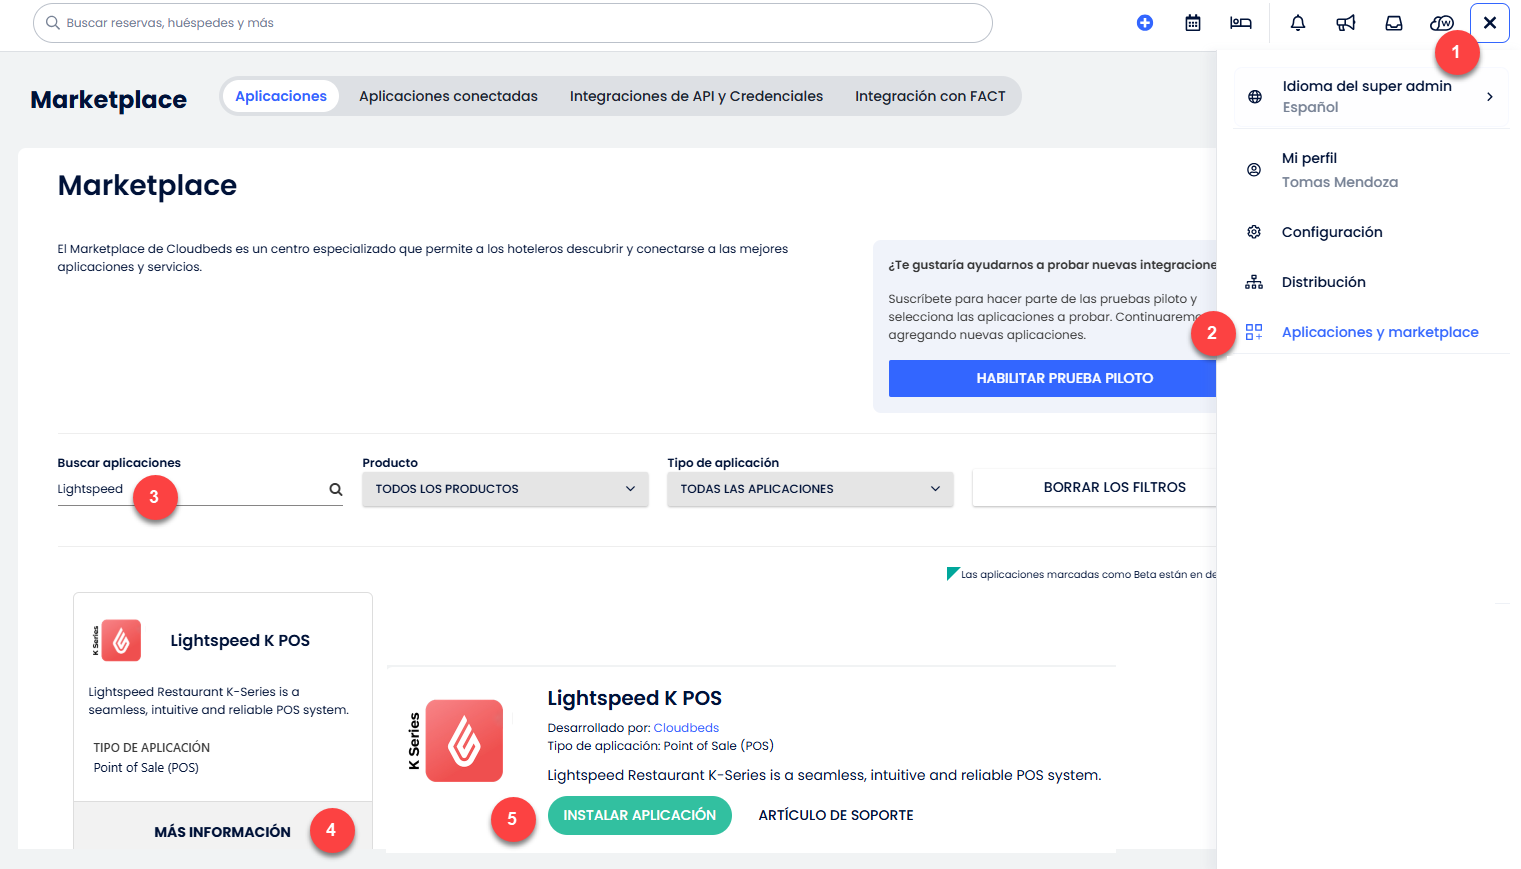Viewport: 1521px width, 869px height.
Task: Open the Producto dropdown
Action: pos(505,489)
